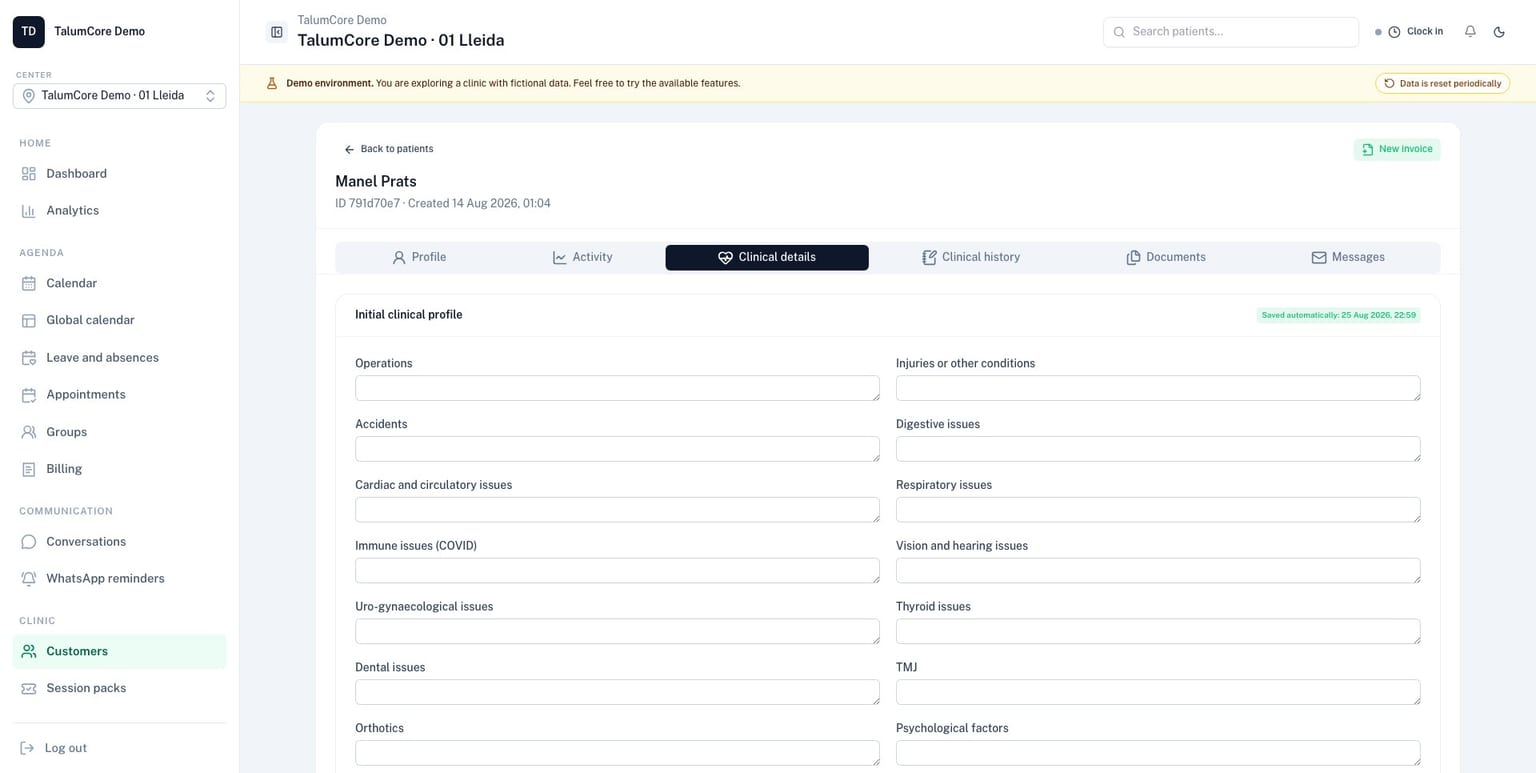Click the Injuries or other conditions field
The height and width of the screenshot is (773, 1536).
(x=1158, y=389)
